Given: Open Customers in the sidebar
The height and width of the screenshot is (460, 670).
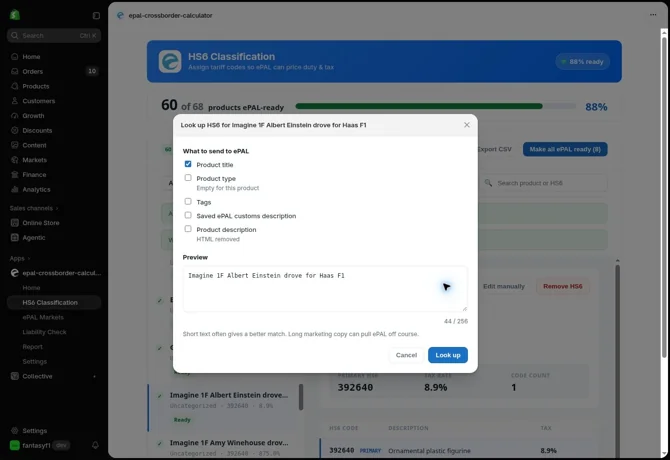Looking at the screenshot, I should coord(38,101).
